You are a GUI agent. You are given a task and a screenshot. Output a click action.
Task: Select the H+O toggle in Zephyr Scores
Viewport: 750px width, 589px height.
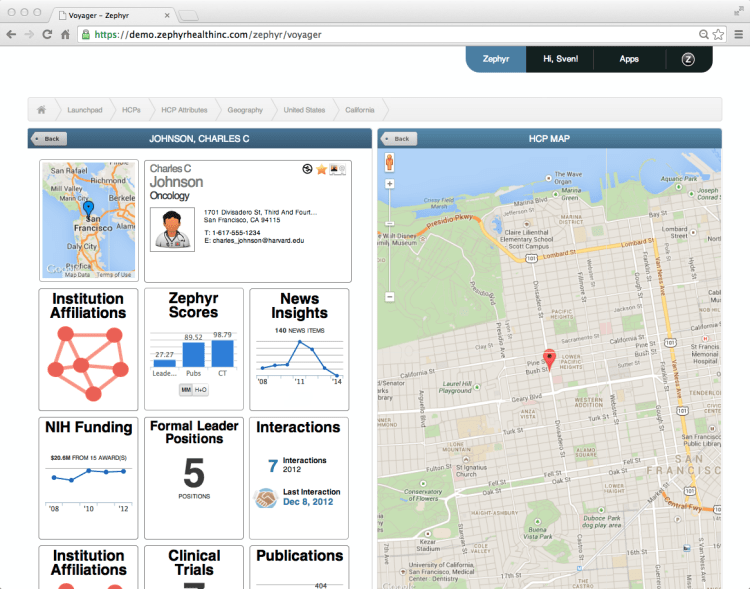[201, 390]
